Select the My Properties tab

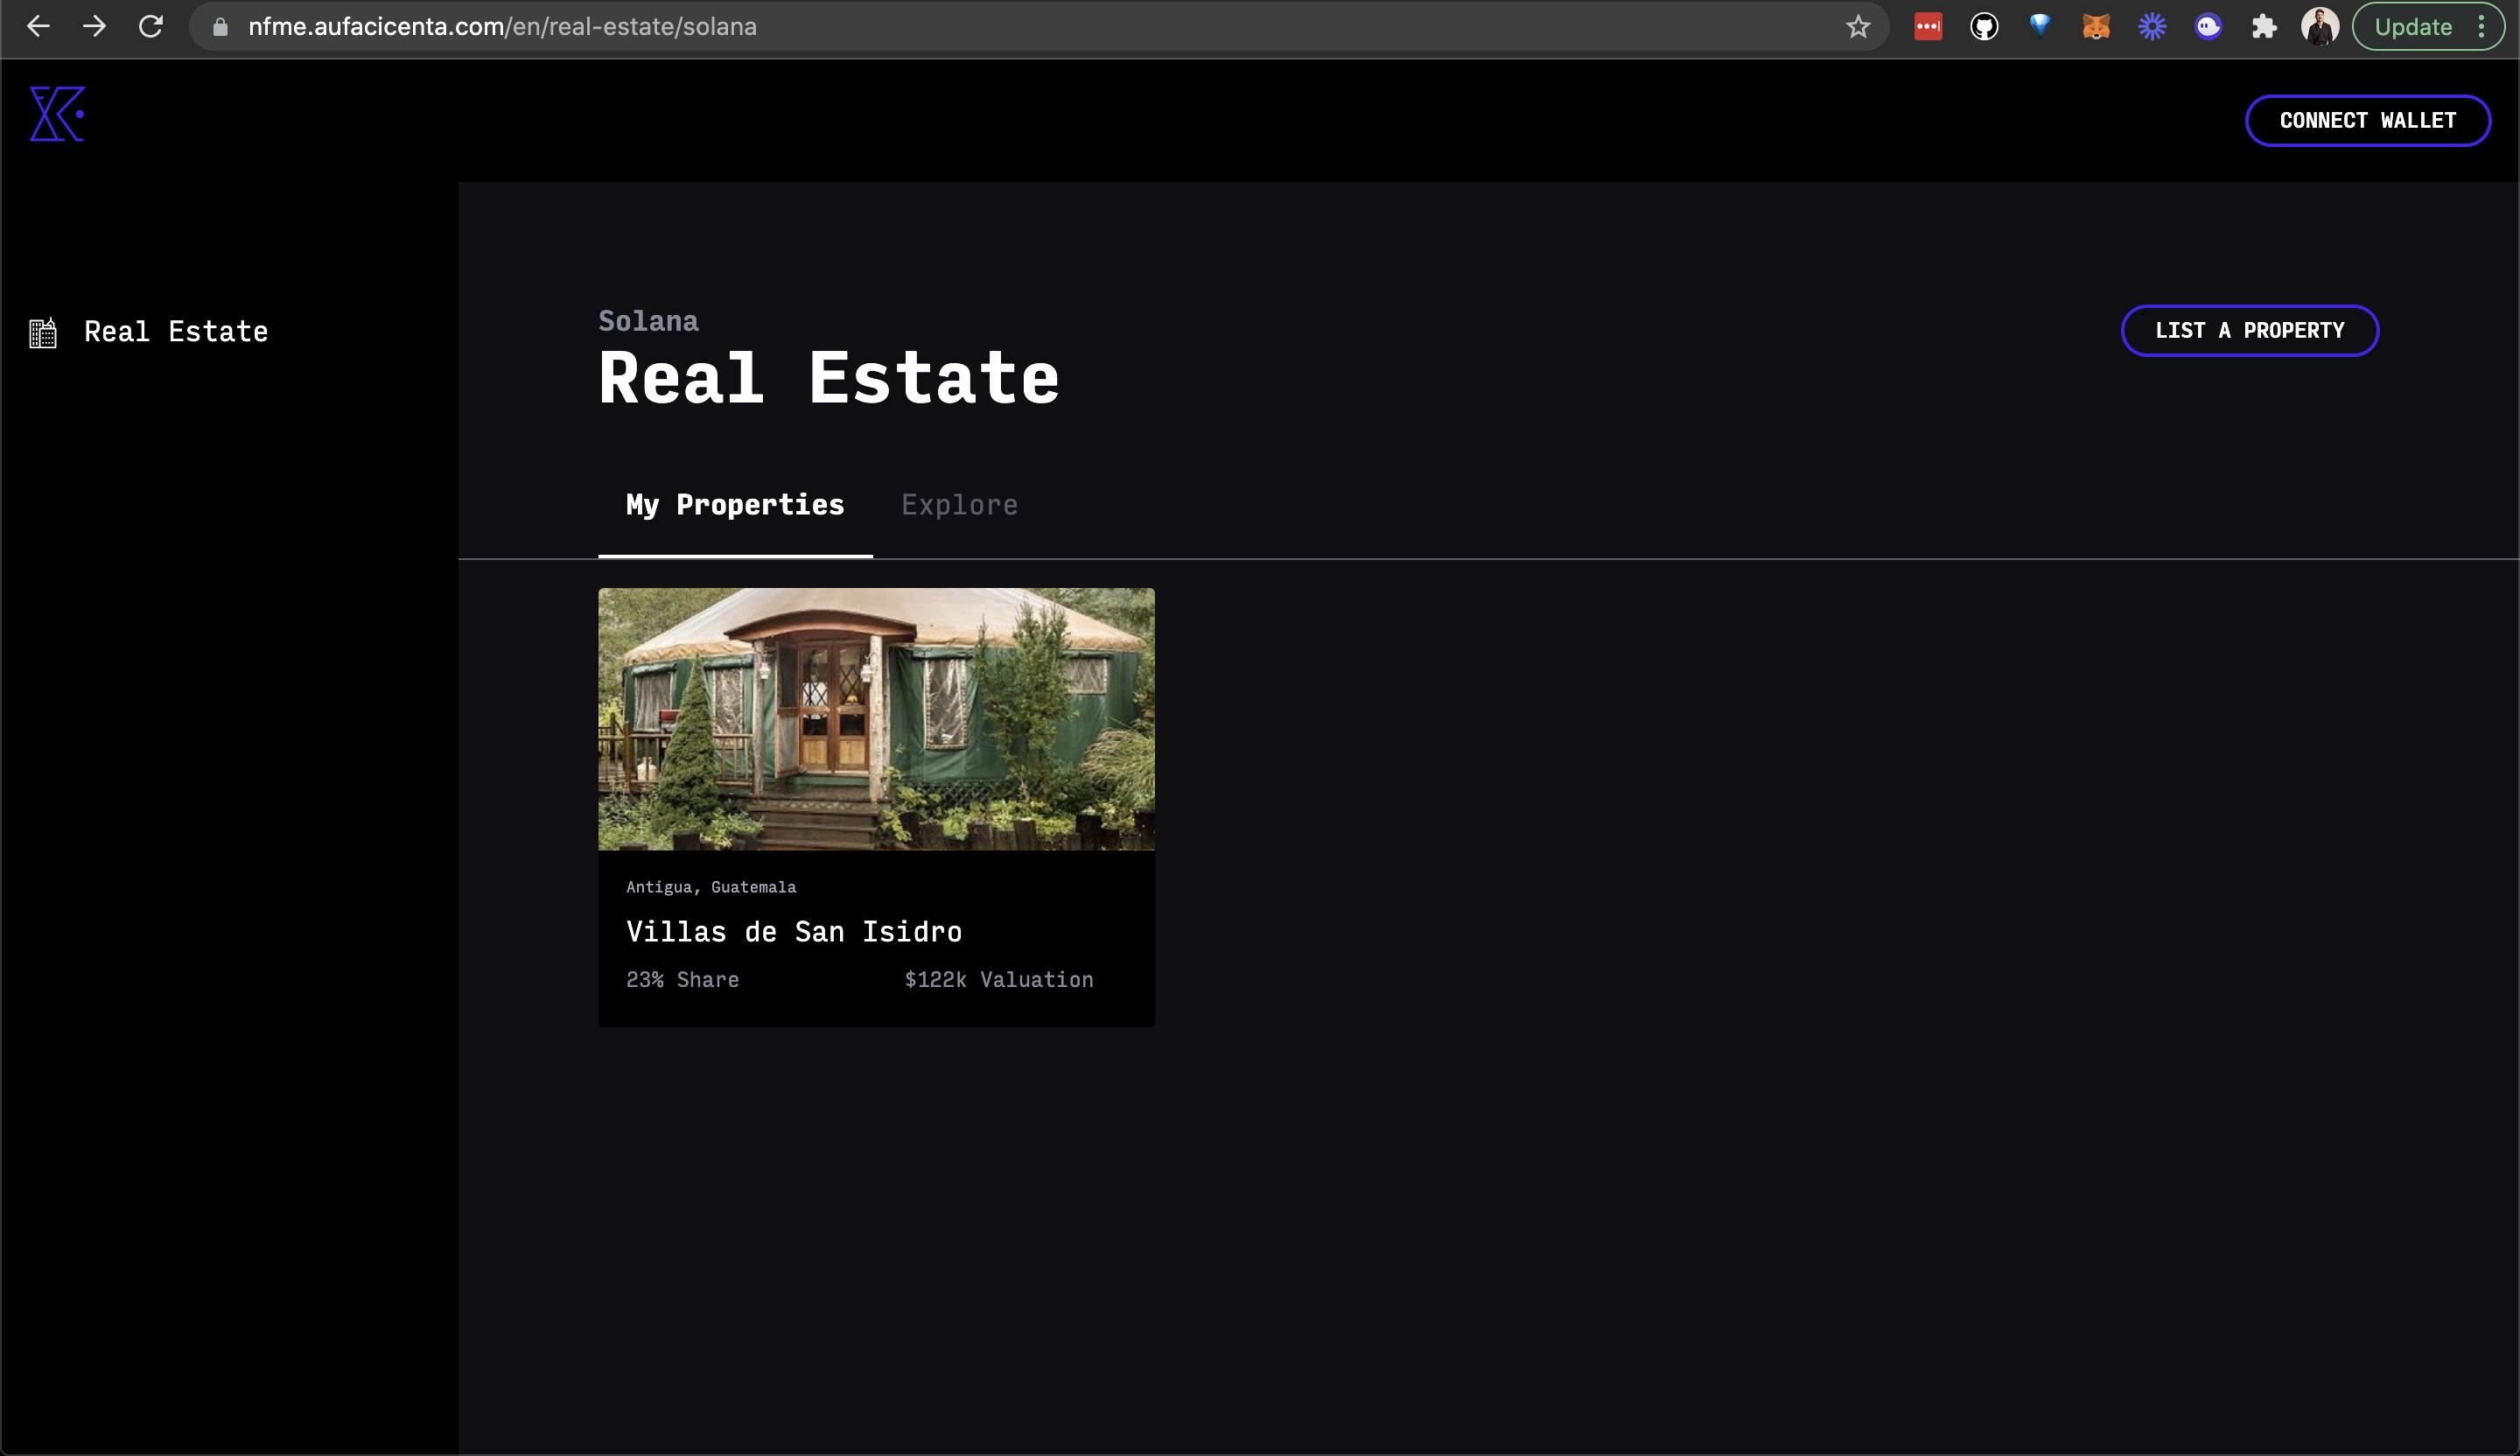(735, 505)
